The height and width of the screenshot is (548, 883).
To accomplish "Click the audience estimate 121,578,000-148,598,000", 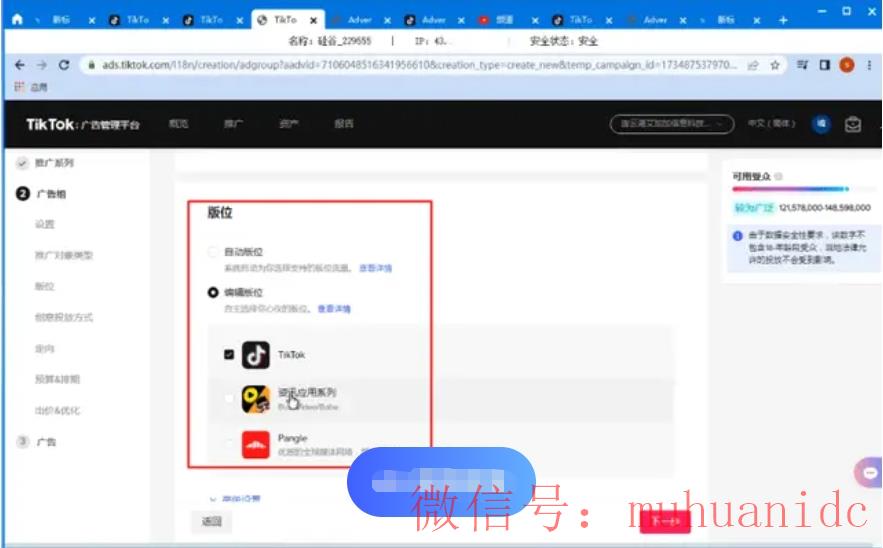I will (825, 208).
